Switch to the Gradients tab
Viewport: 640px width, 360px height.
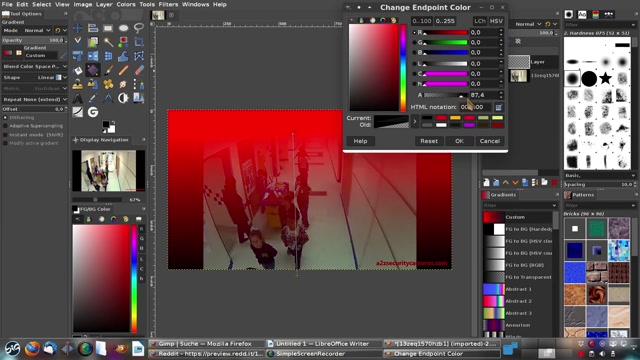pos(499,195)
